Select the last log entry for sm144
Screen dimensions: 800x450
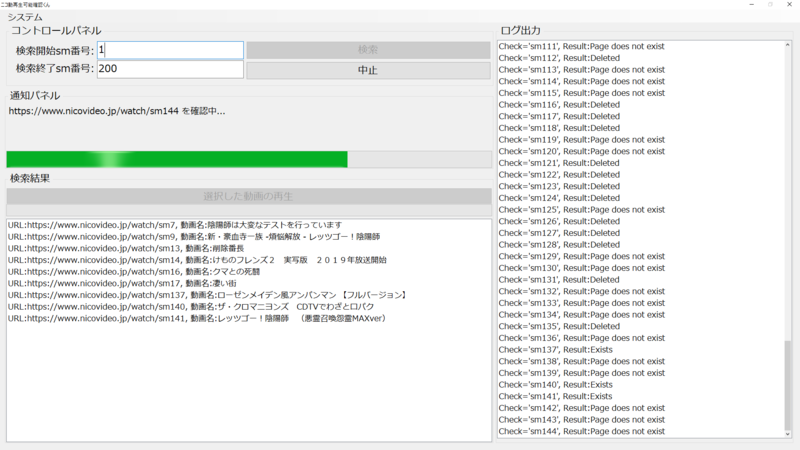581,431
